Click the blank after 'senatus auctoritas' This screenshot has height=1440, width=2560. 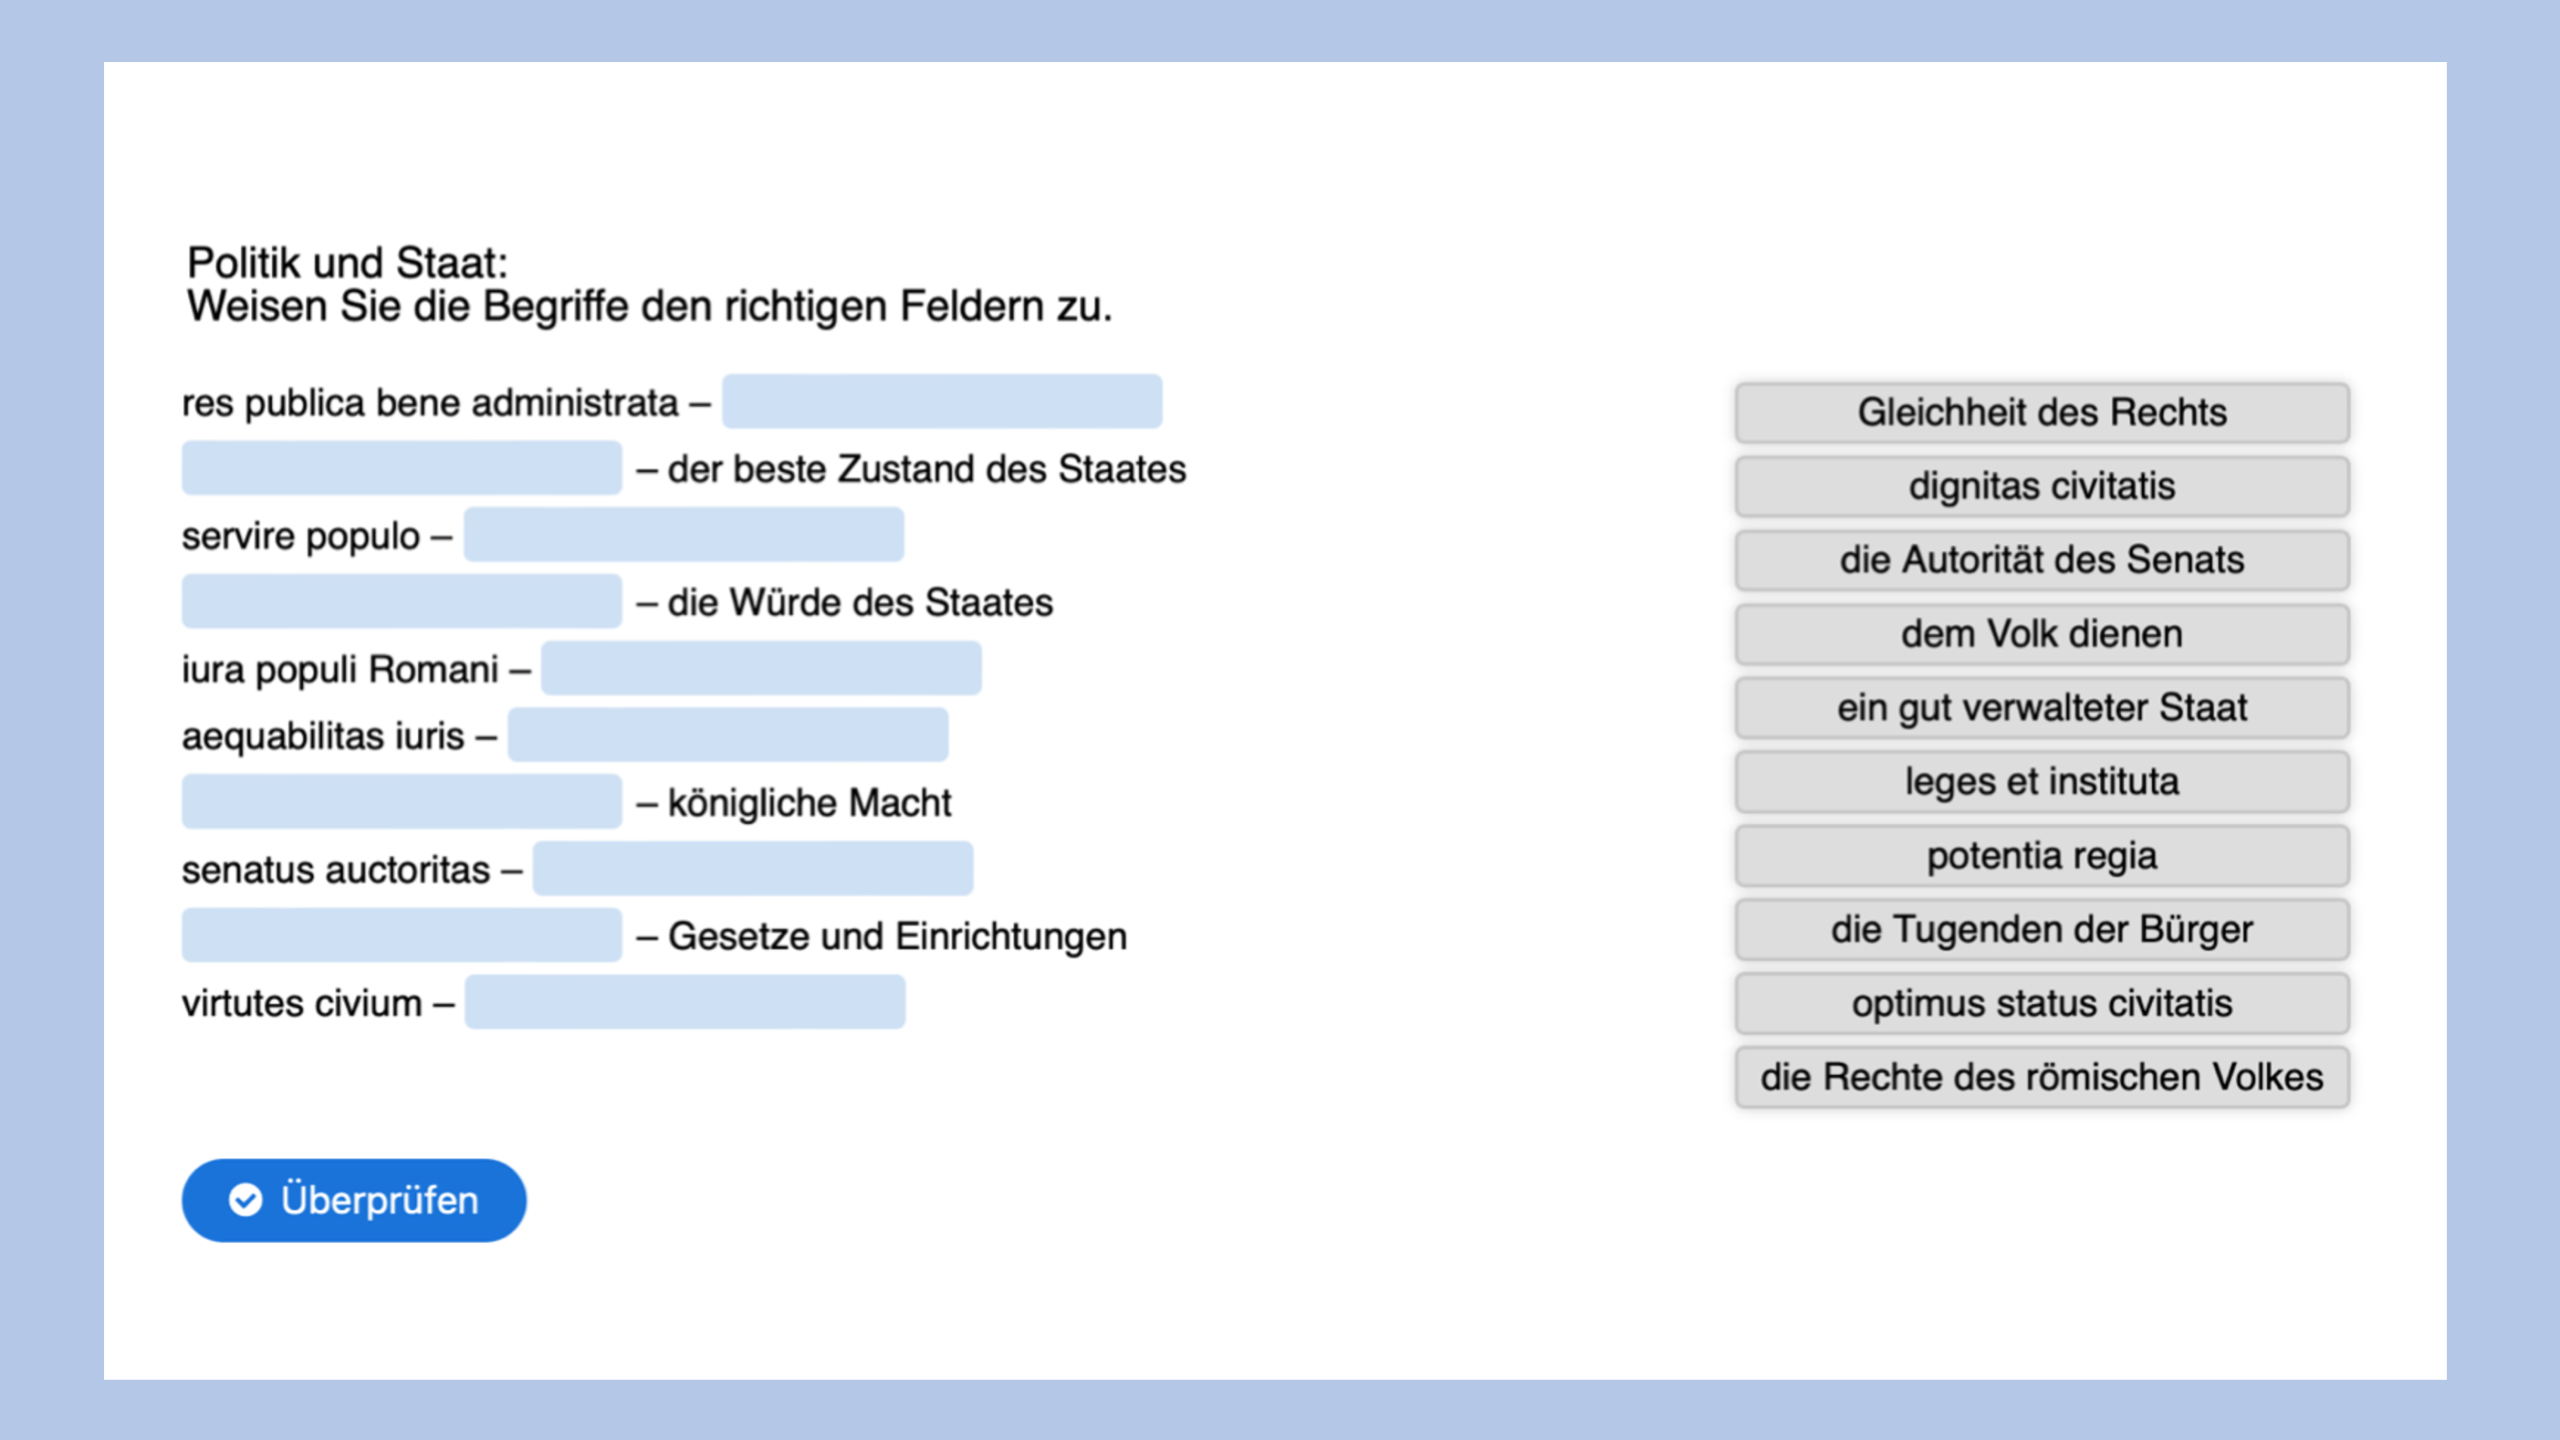[753, 869]
